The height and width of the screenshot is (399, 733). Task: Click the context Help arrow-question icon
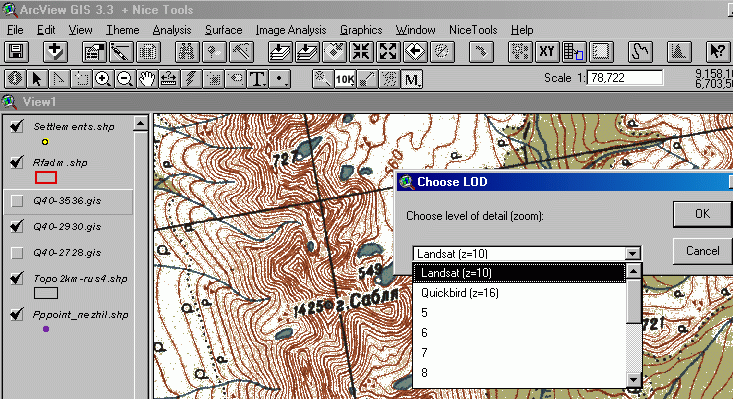[x=717, y=52]
